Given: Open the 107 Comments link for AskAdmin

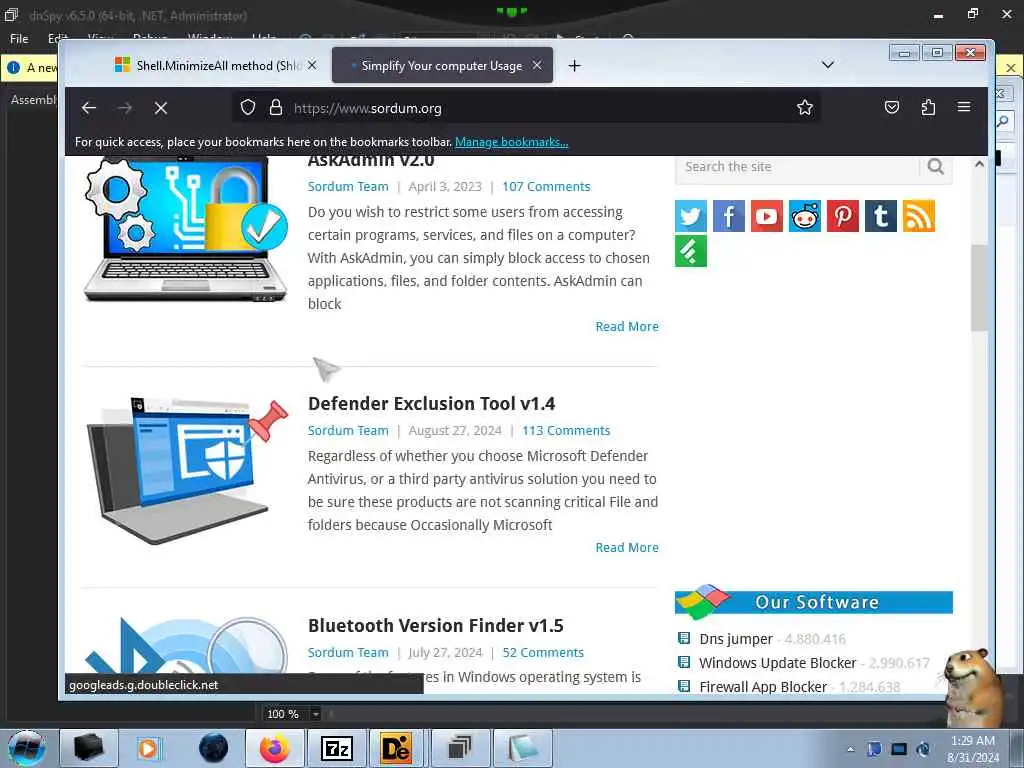Looking at the screenshot, I should click(546, 187).
